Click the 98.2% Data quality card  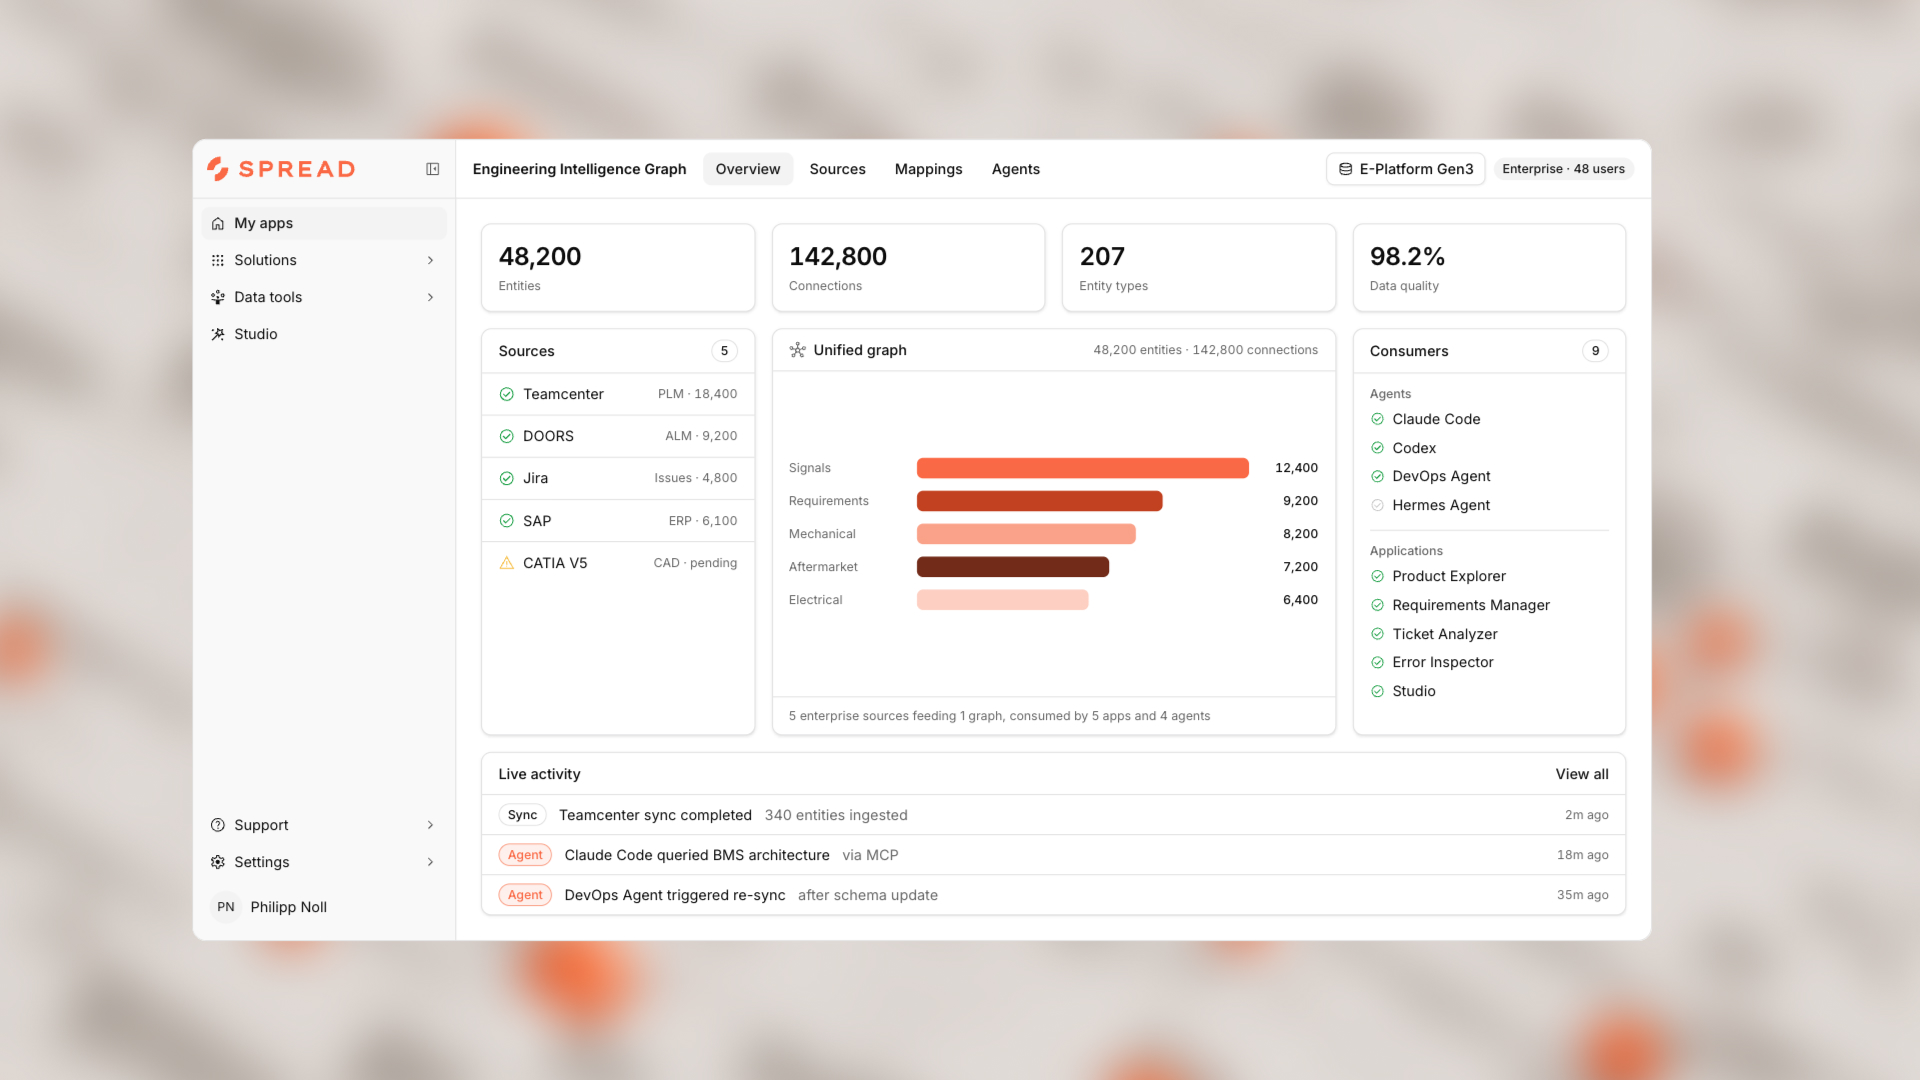click(1489, 268)
